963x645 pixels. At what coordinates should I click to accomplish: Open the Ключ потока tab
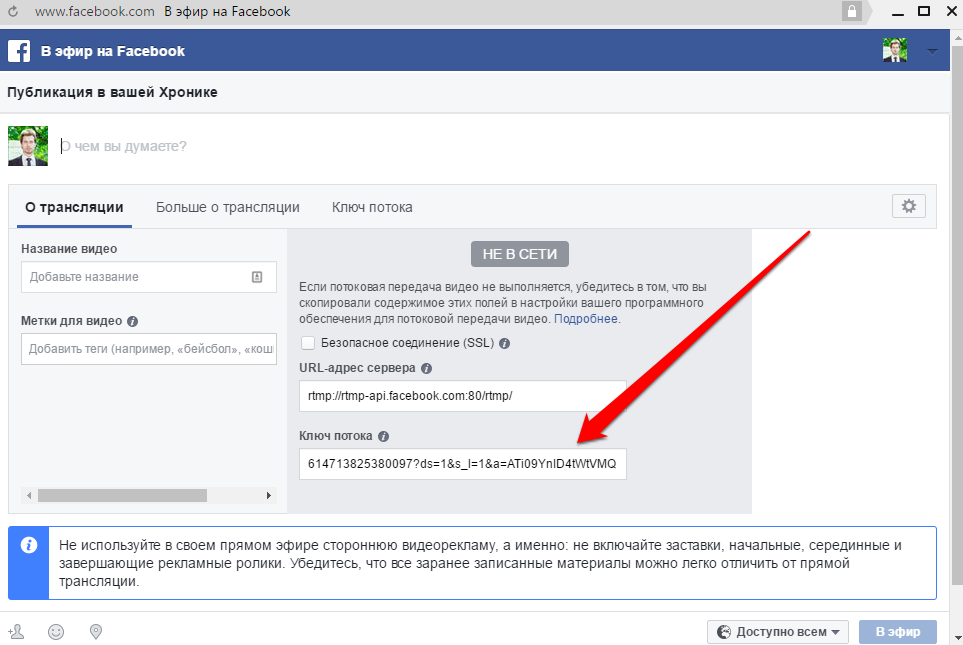click(x=372, y=208)
